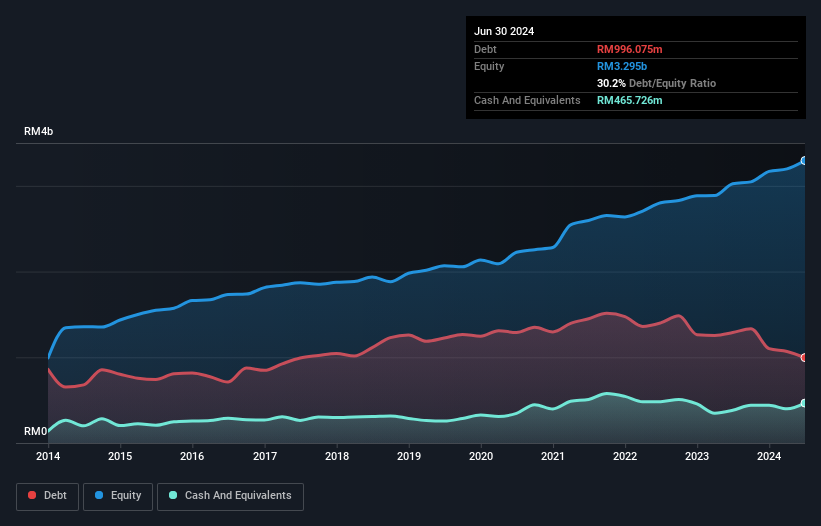
Task: Toggle the Debt series legend button
Action: coord(47,496)
